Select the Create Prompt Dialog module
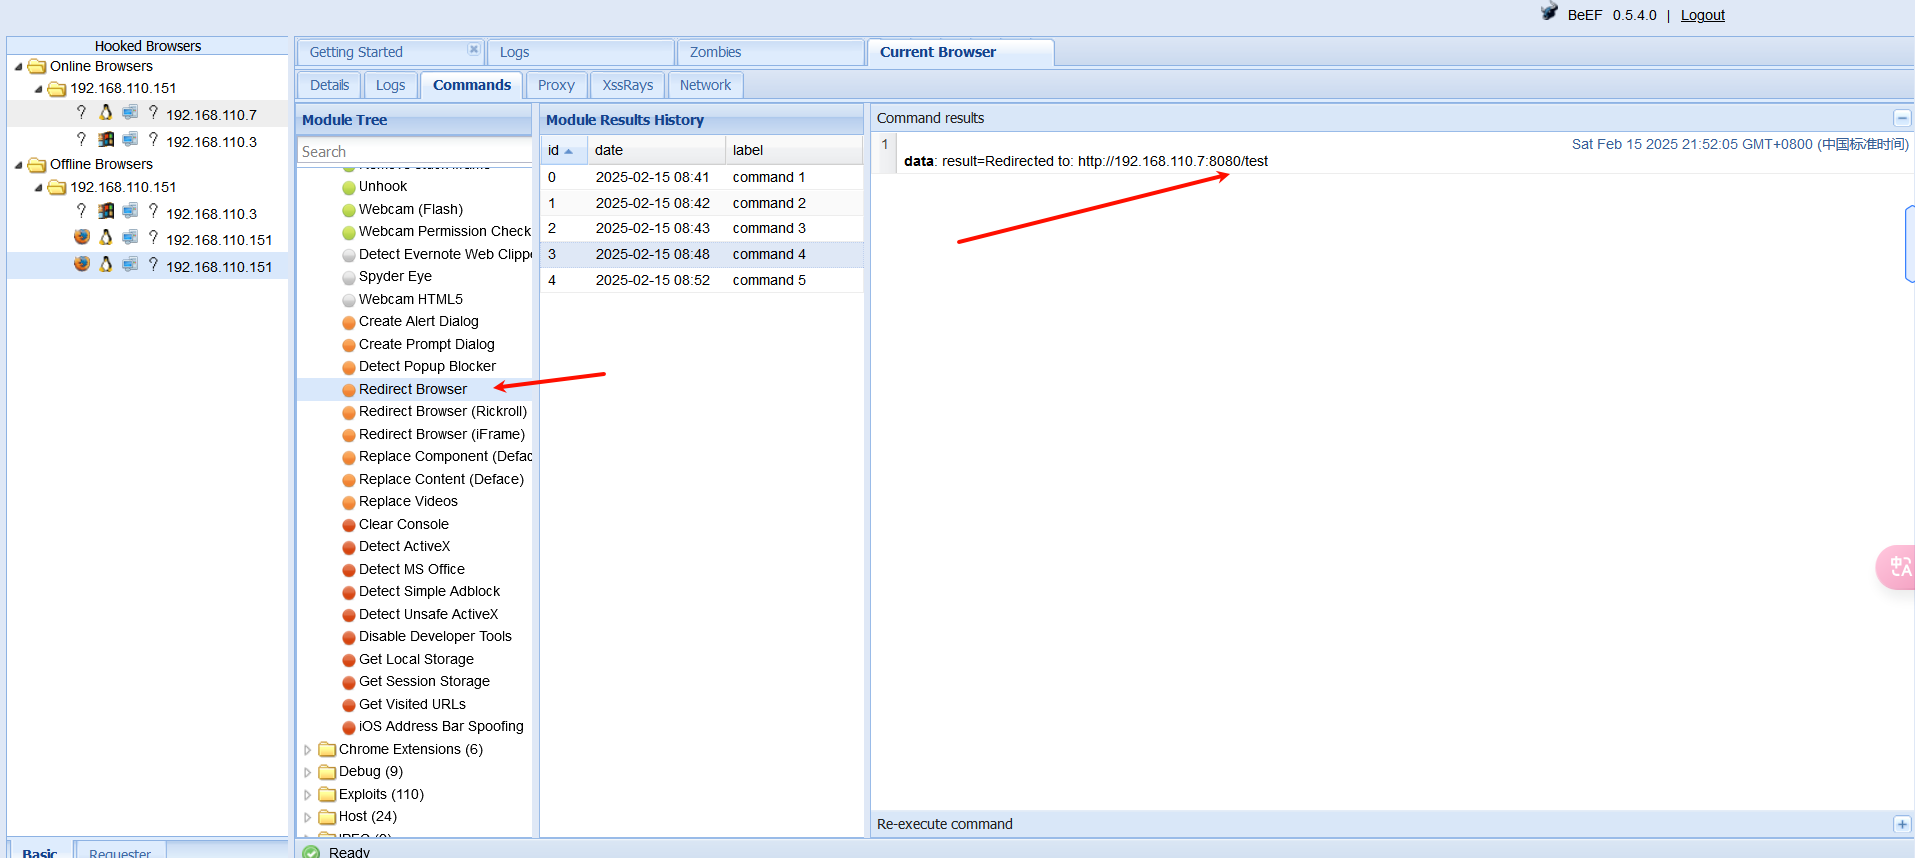Screen dimensions: 1915x858 click(427, 344)
